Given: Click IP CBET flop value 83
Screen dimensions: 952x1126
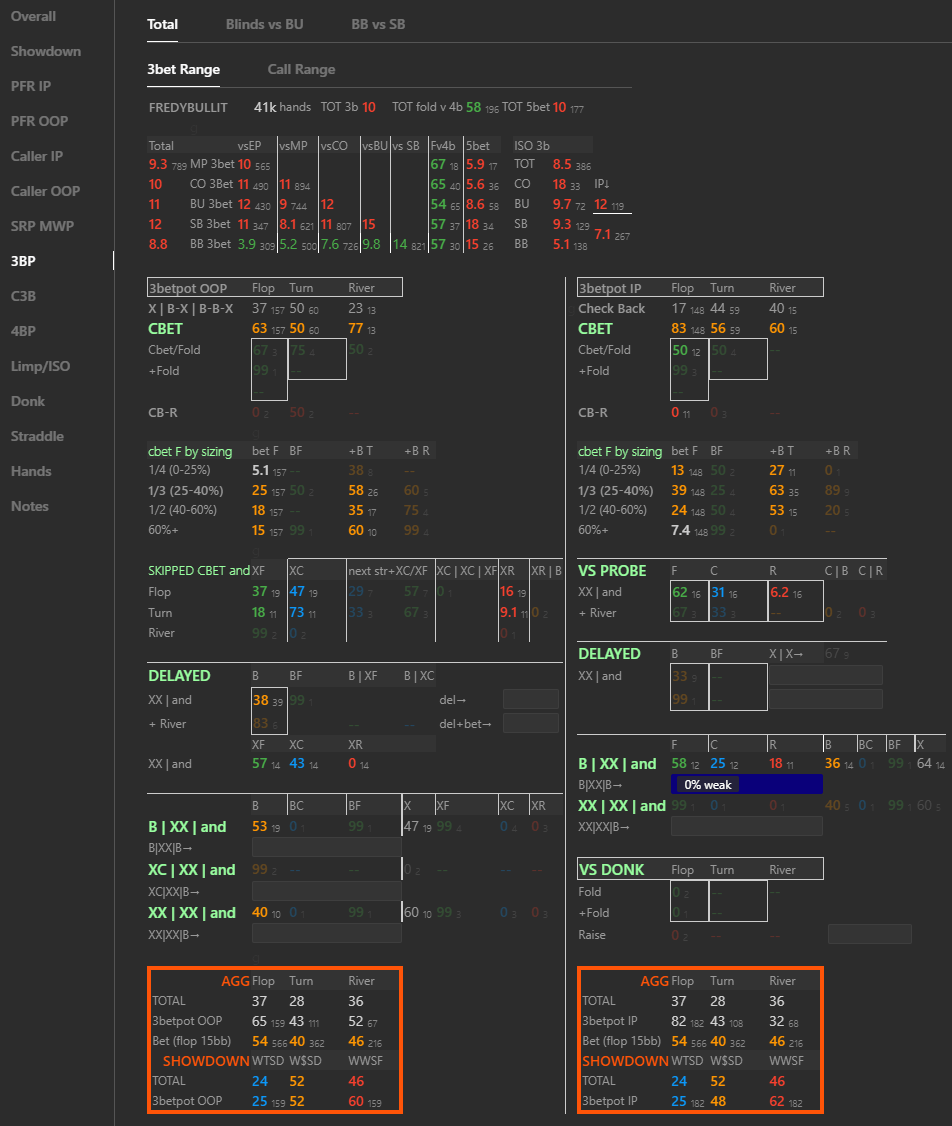Looking at the screenshot, I should tap(678, 329).
